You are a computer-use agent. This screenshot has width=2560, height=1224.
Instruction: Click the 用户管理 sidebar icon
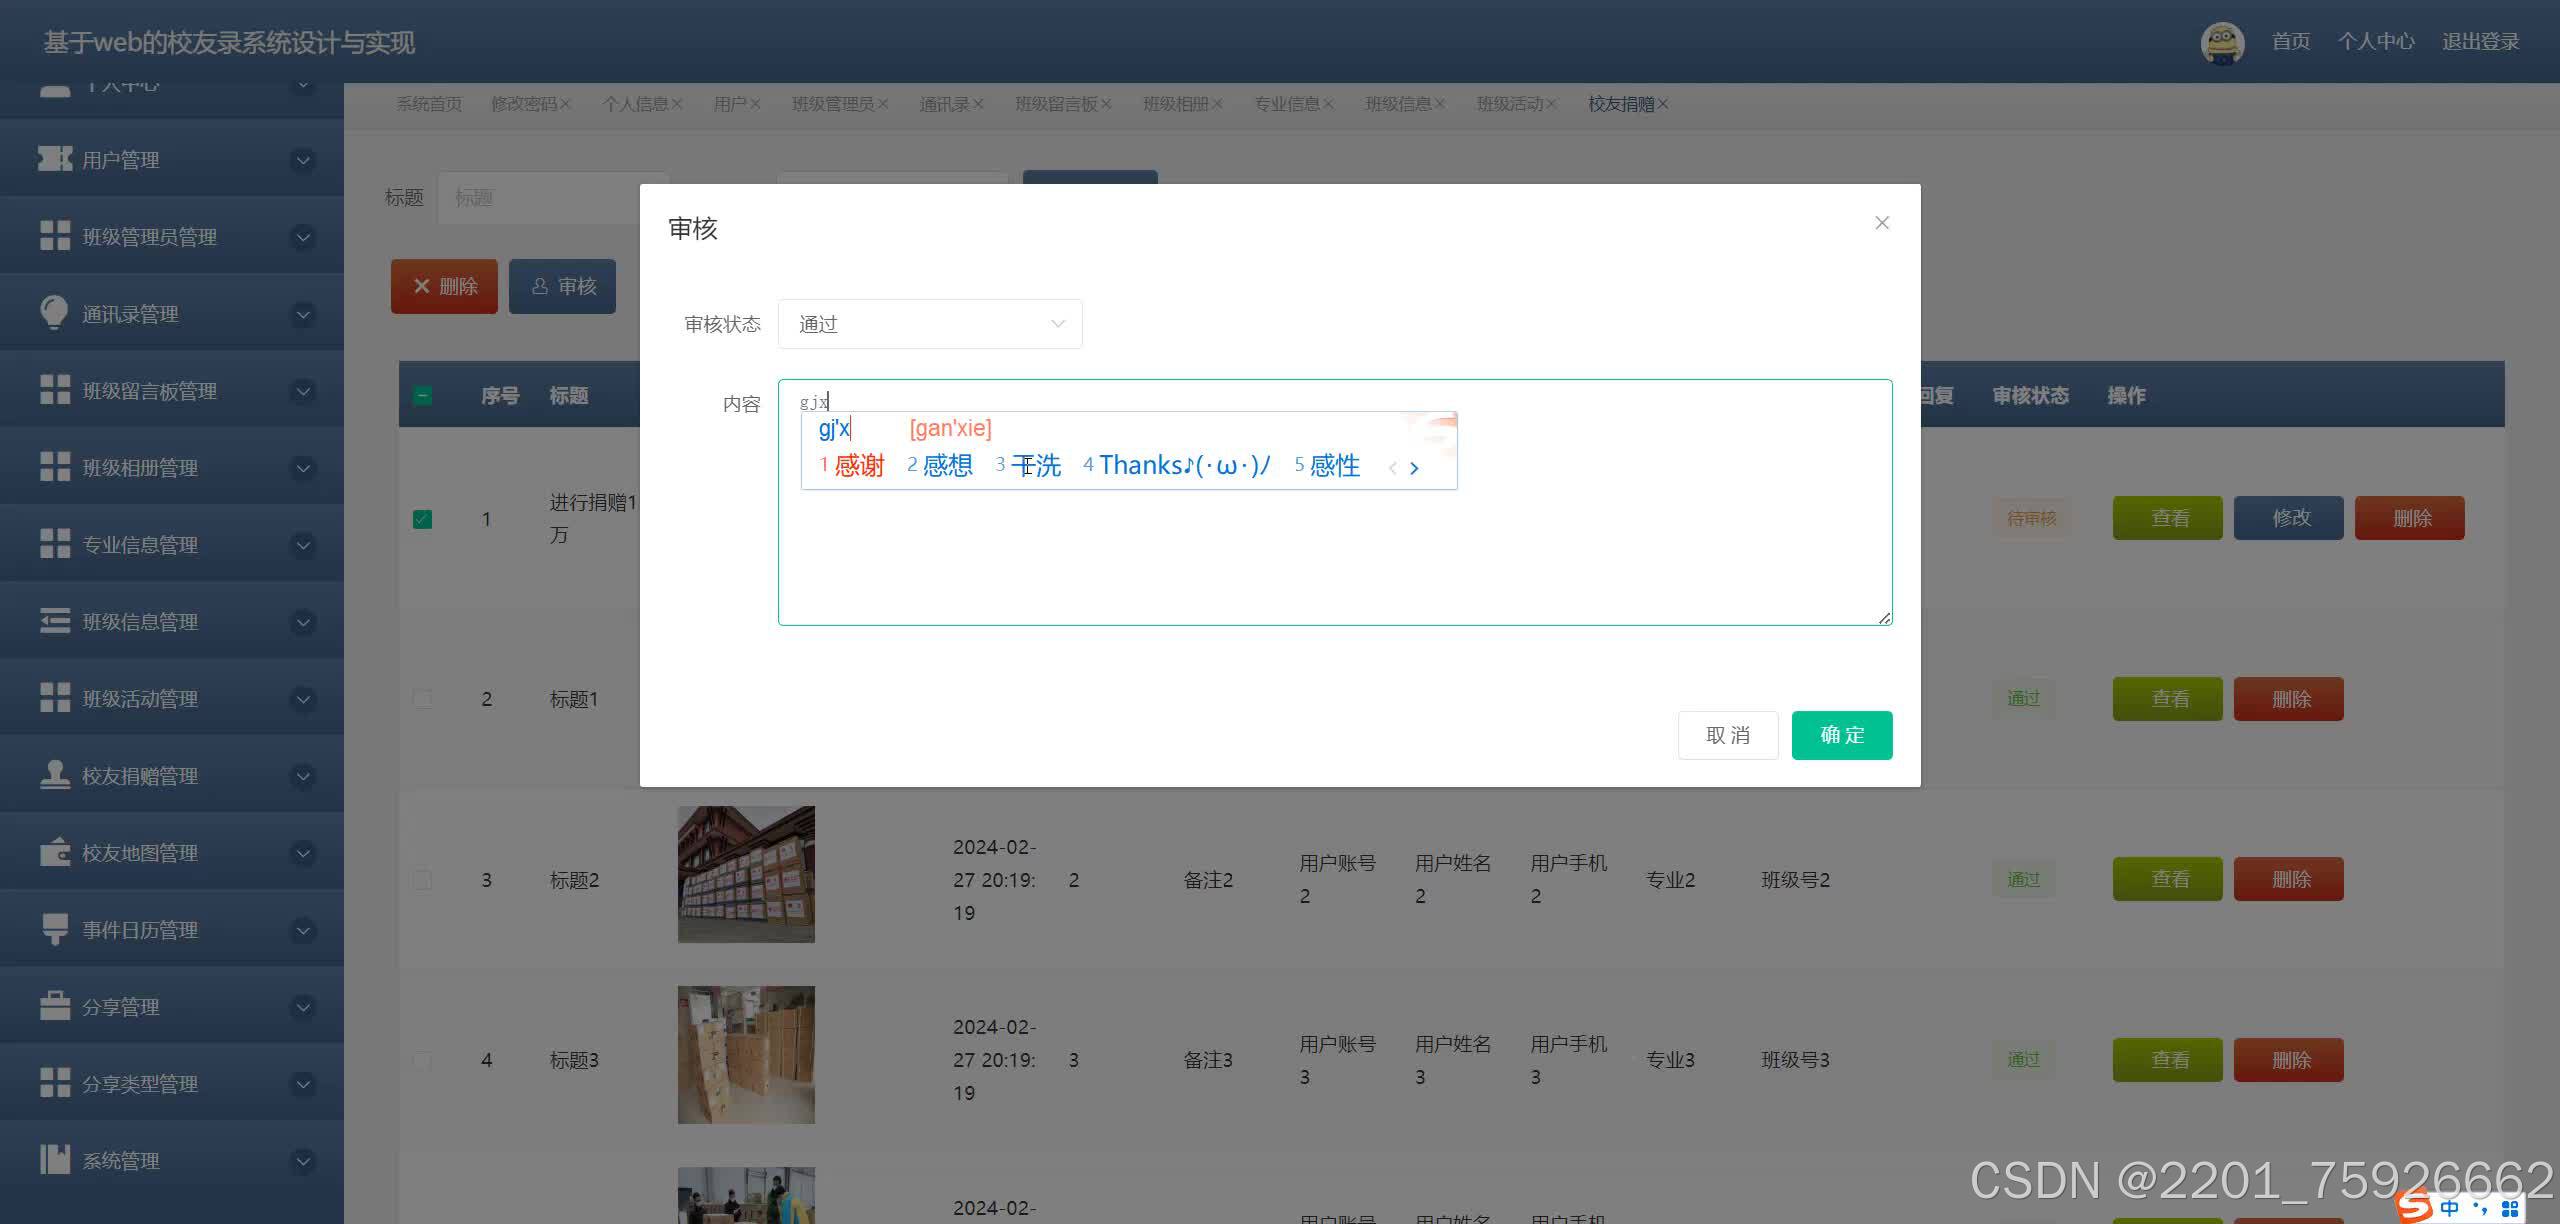click(55, 159)
